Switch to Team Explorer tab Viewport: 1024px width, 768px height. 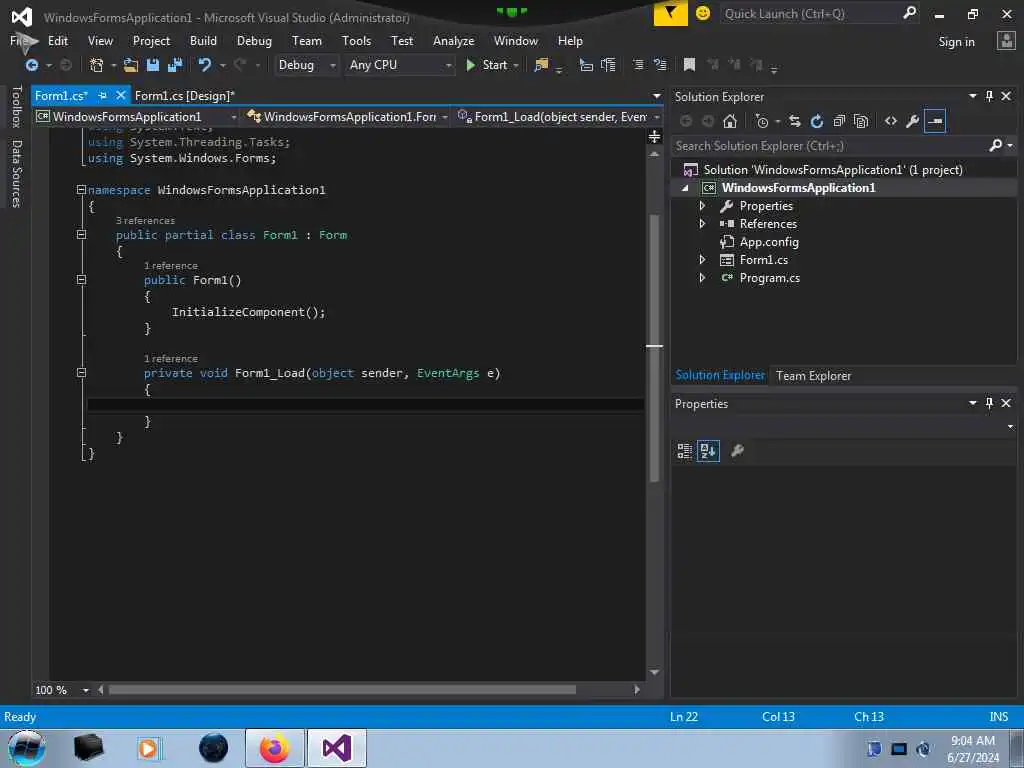pyautogui.click(x=813, y=376)
